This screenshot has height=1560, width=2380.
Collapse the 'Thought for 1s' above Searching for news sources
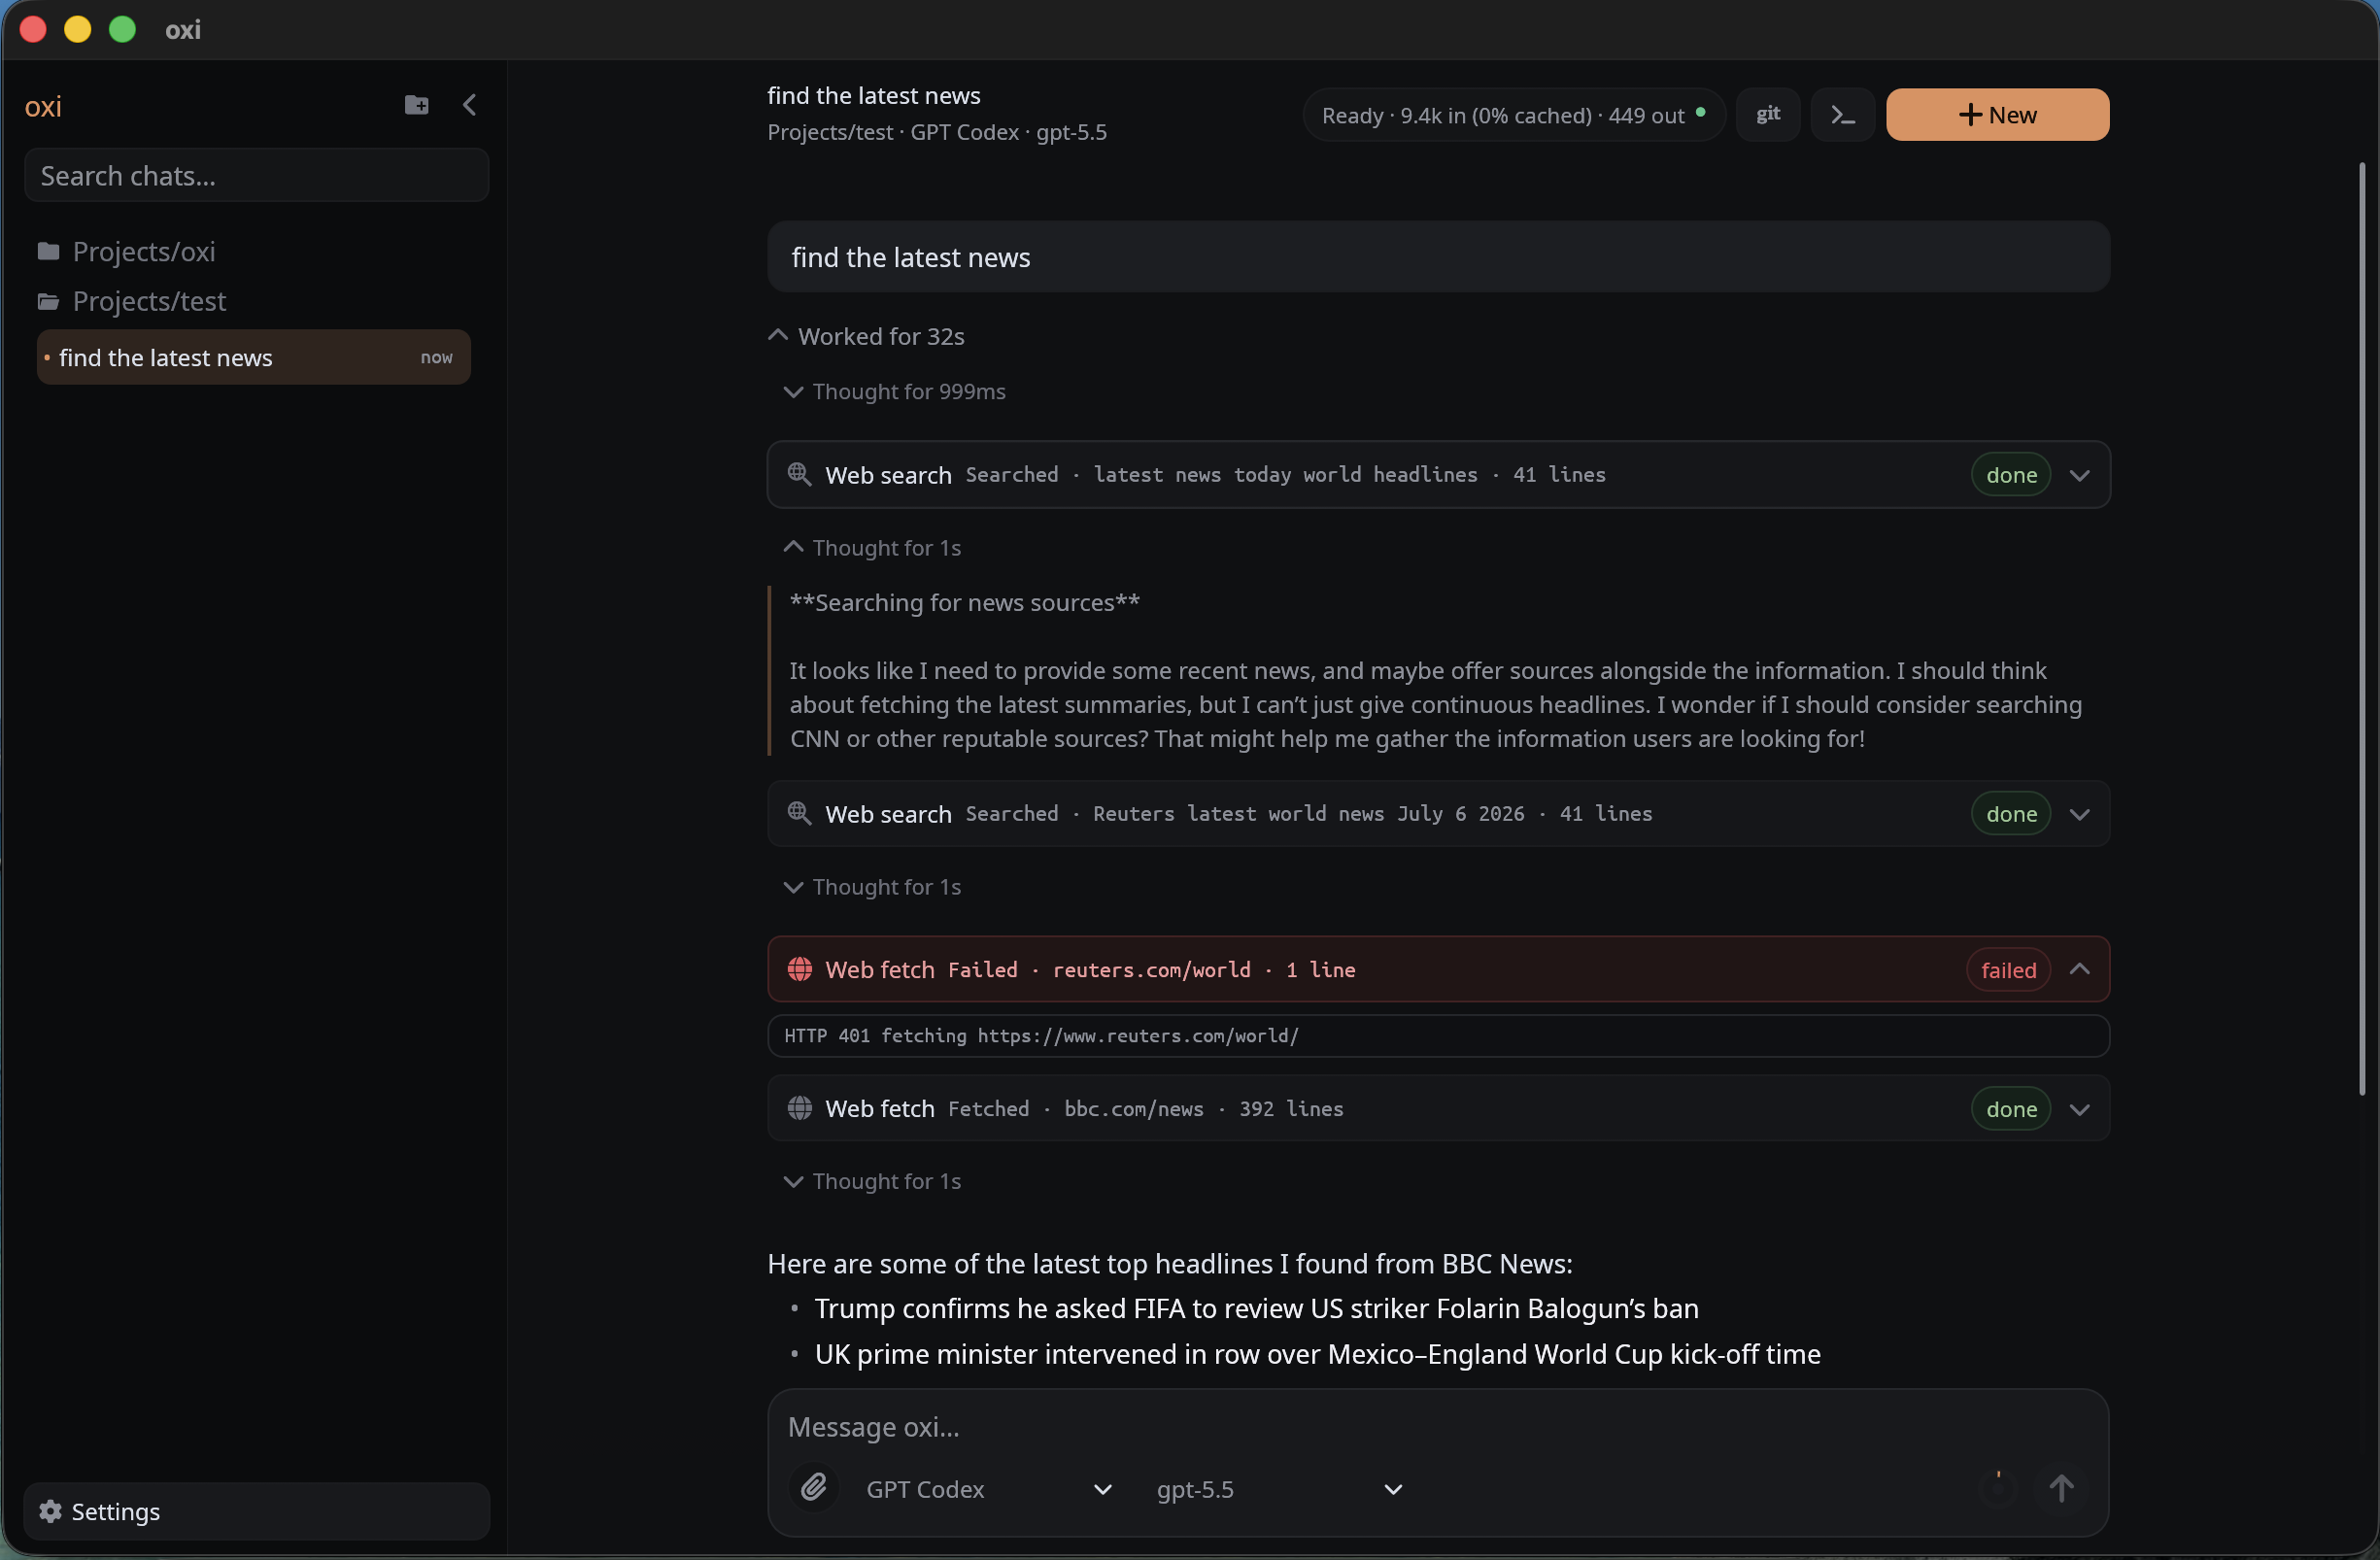871,547
